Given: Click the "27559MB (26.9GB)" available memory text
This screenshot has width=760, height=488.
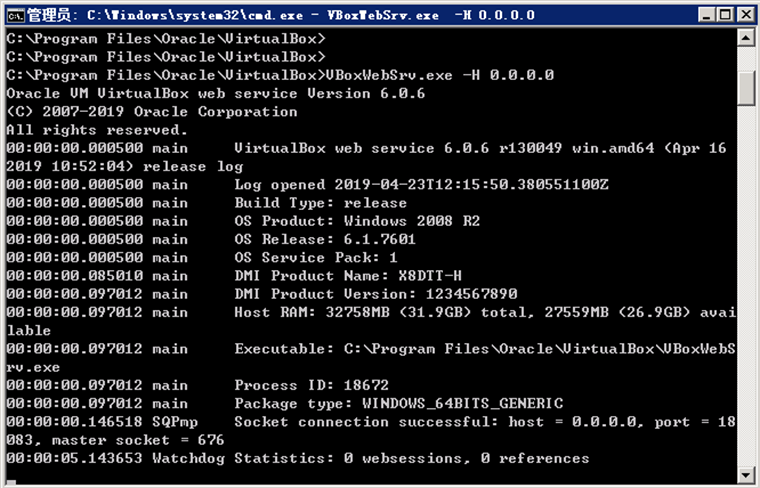Looking at the screenshot, I should (x=617, y=312).
